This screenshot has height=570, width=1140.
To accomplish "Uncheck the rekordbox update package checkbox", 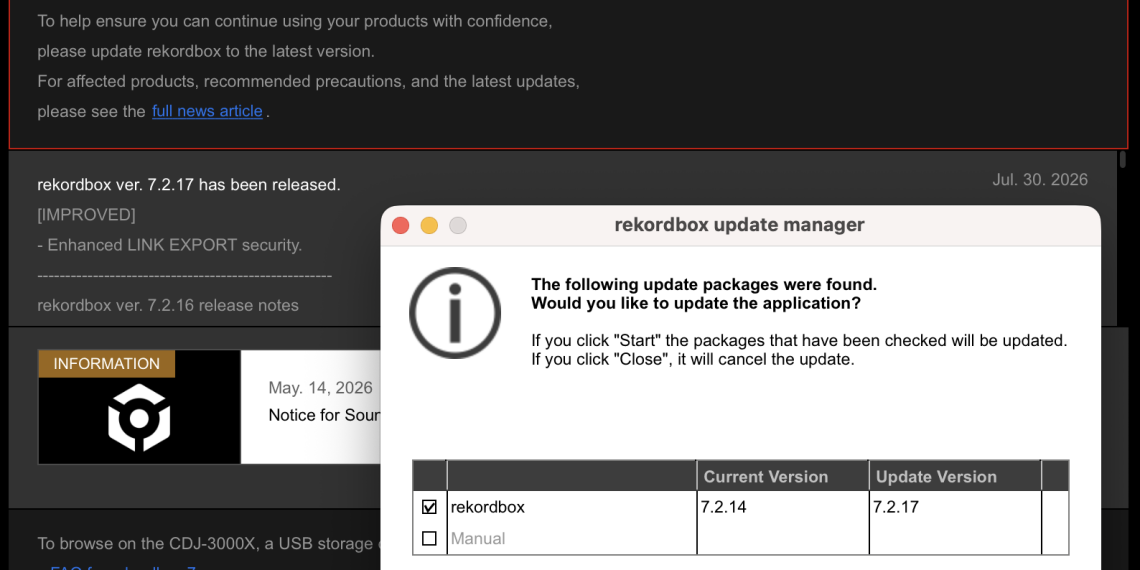I will pos(429,507).
